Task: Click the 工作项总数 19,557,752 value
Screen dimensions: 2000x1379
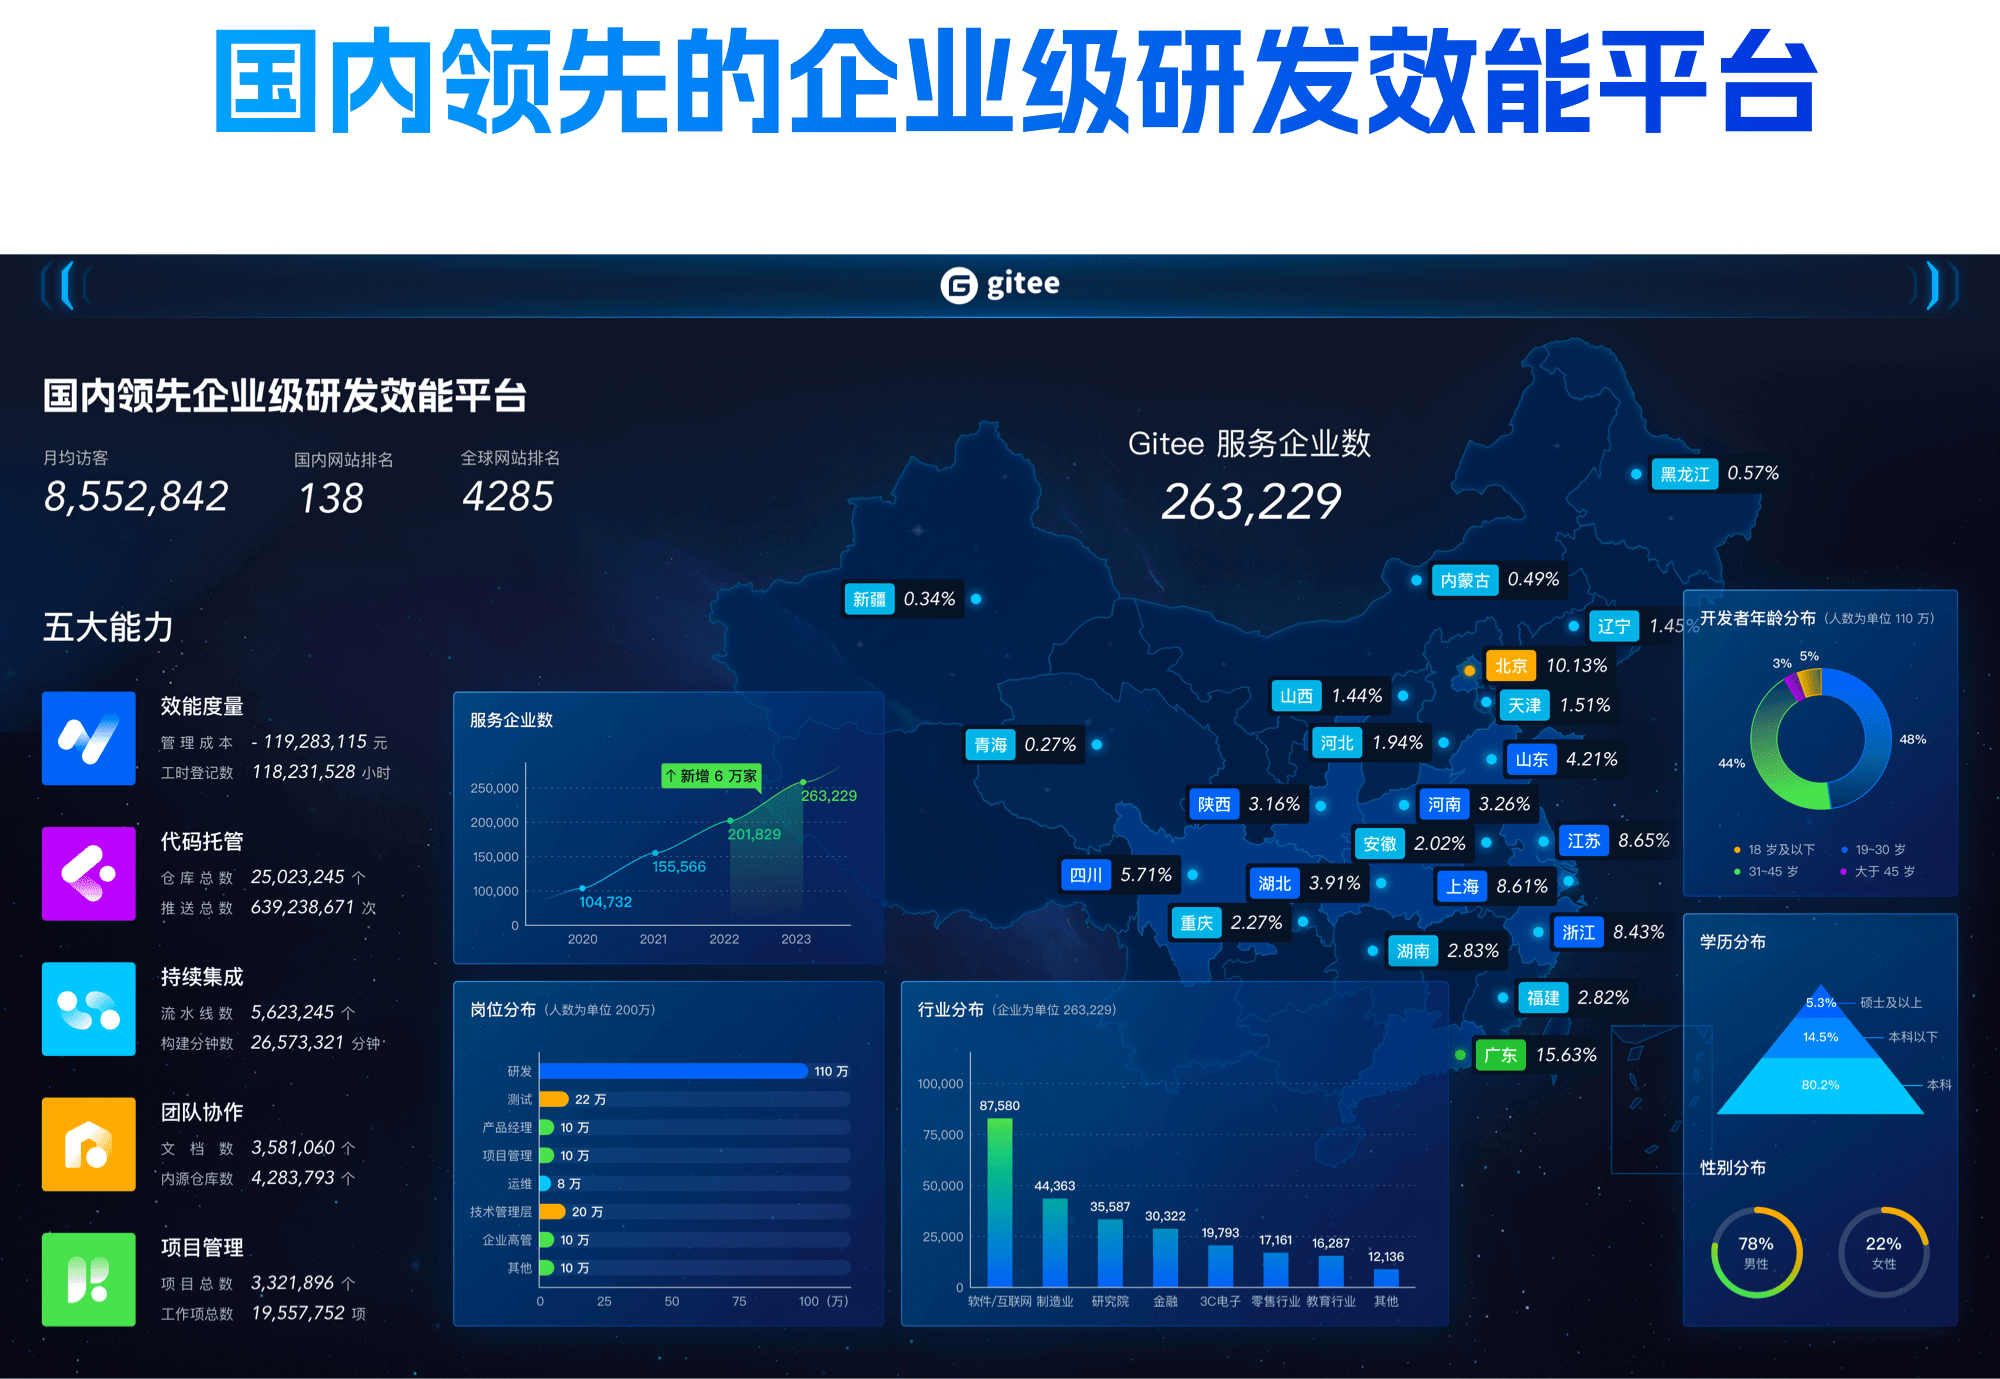Action: 298,1313
